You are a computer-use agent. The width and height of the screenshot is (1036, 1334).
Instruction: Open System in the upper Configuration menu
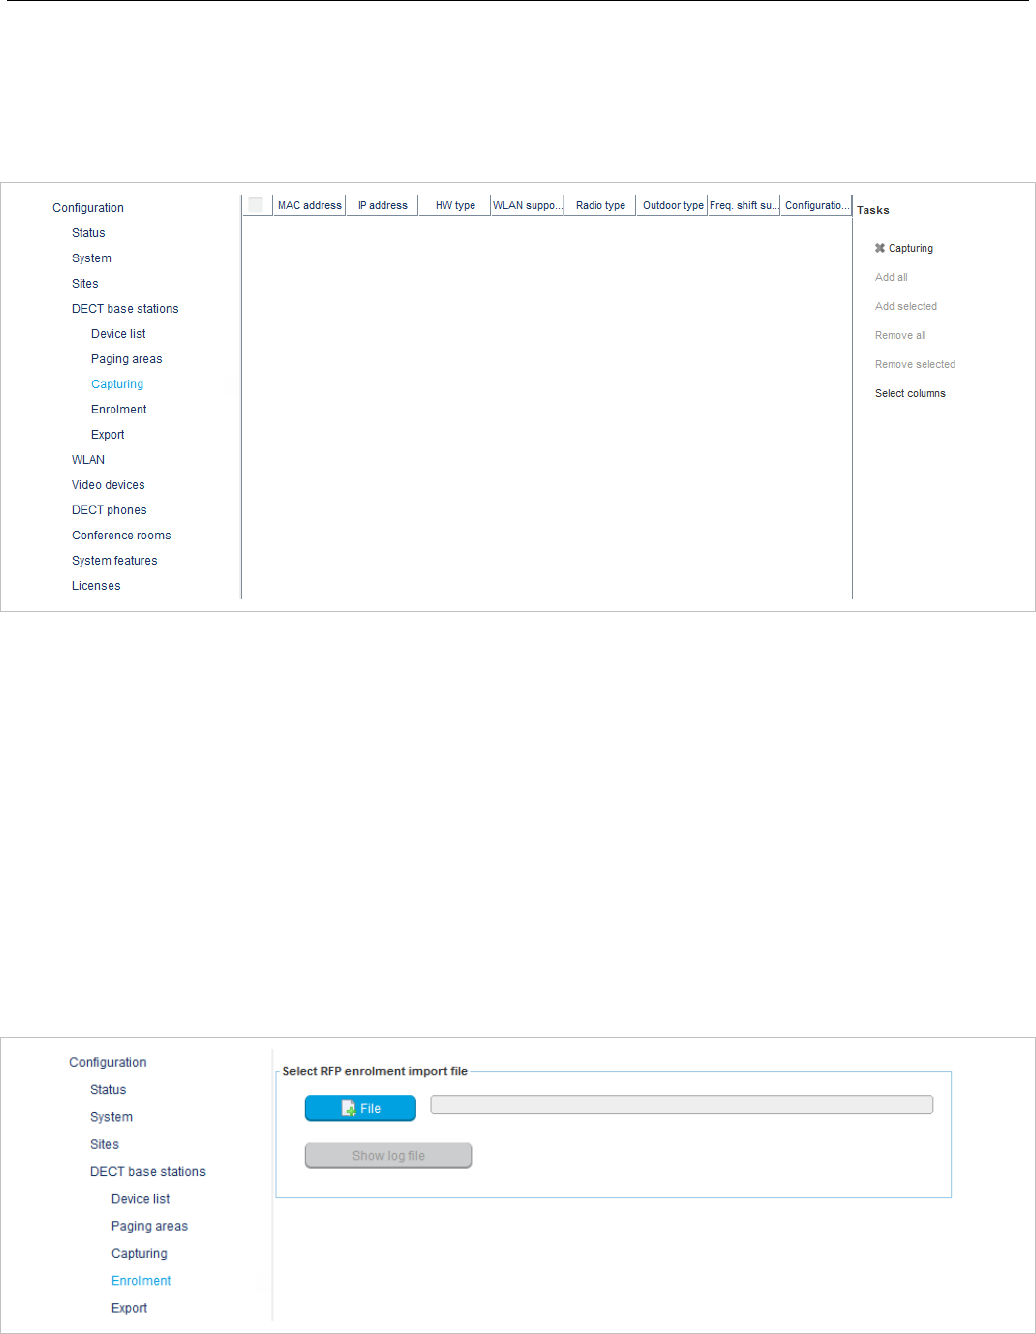tap(92, 258)
